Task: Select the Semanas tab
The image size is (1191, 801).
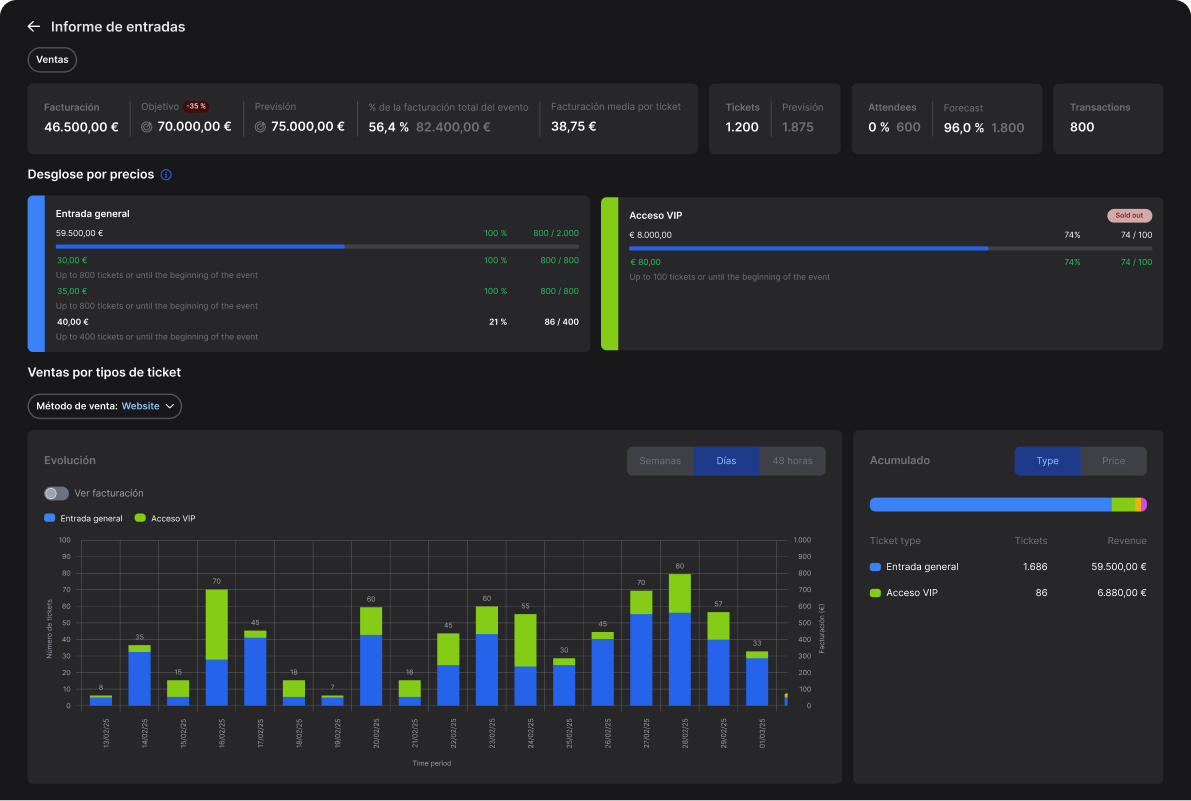Action: pos(660,461)
